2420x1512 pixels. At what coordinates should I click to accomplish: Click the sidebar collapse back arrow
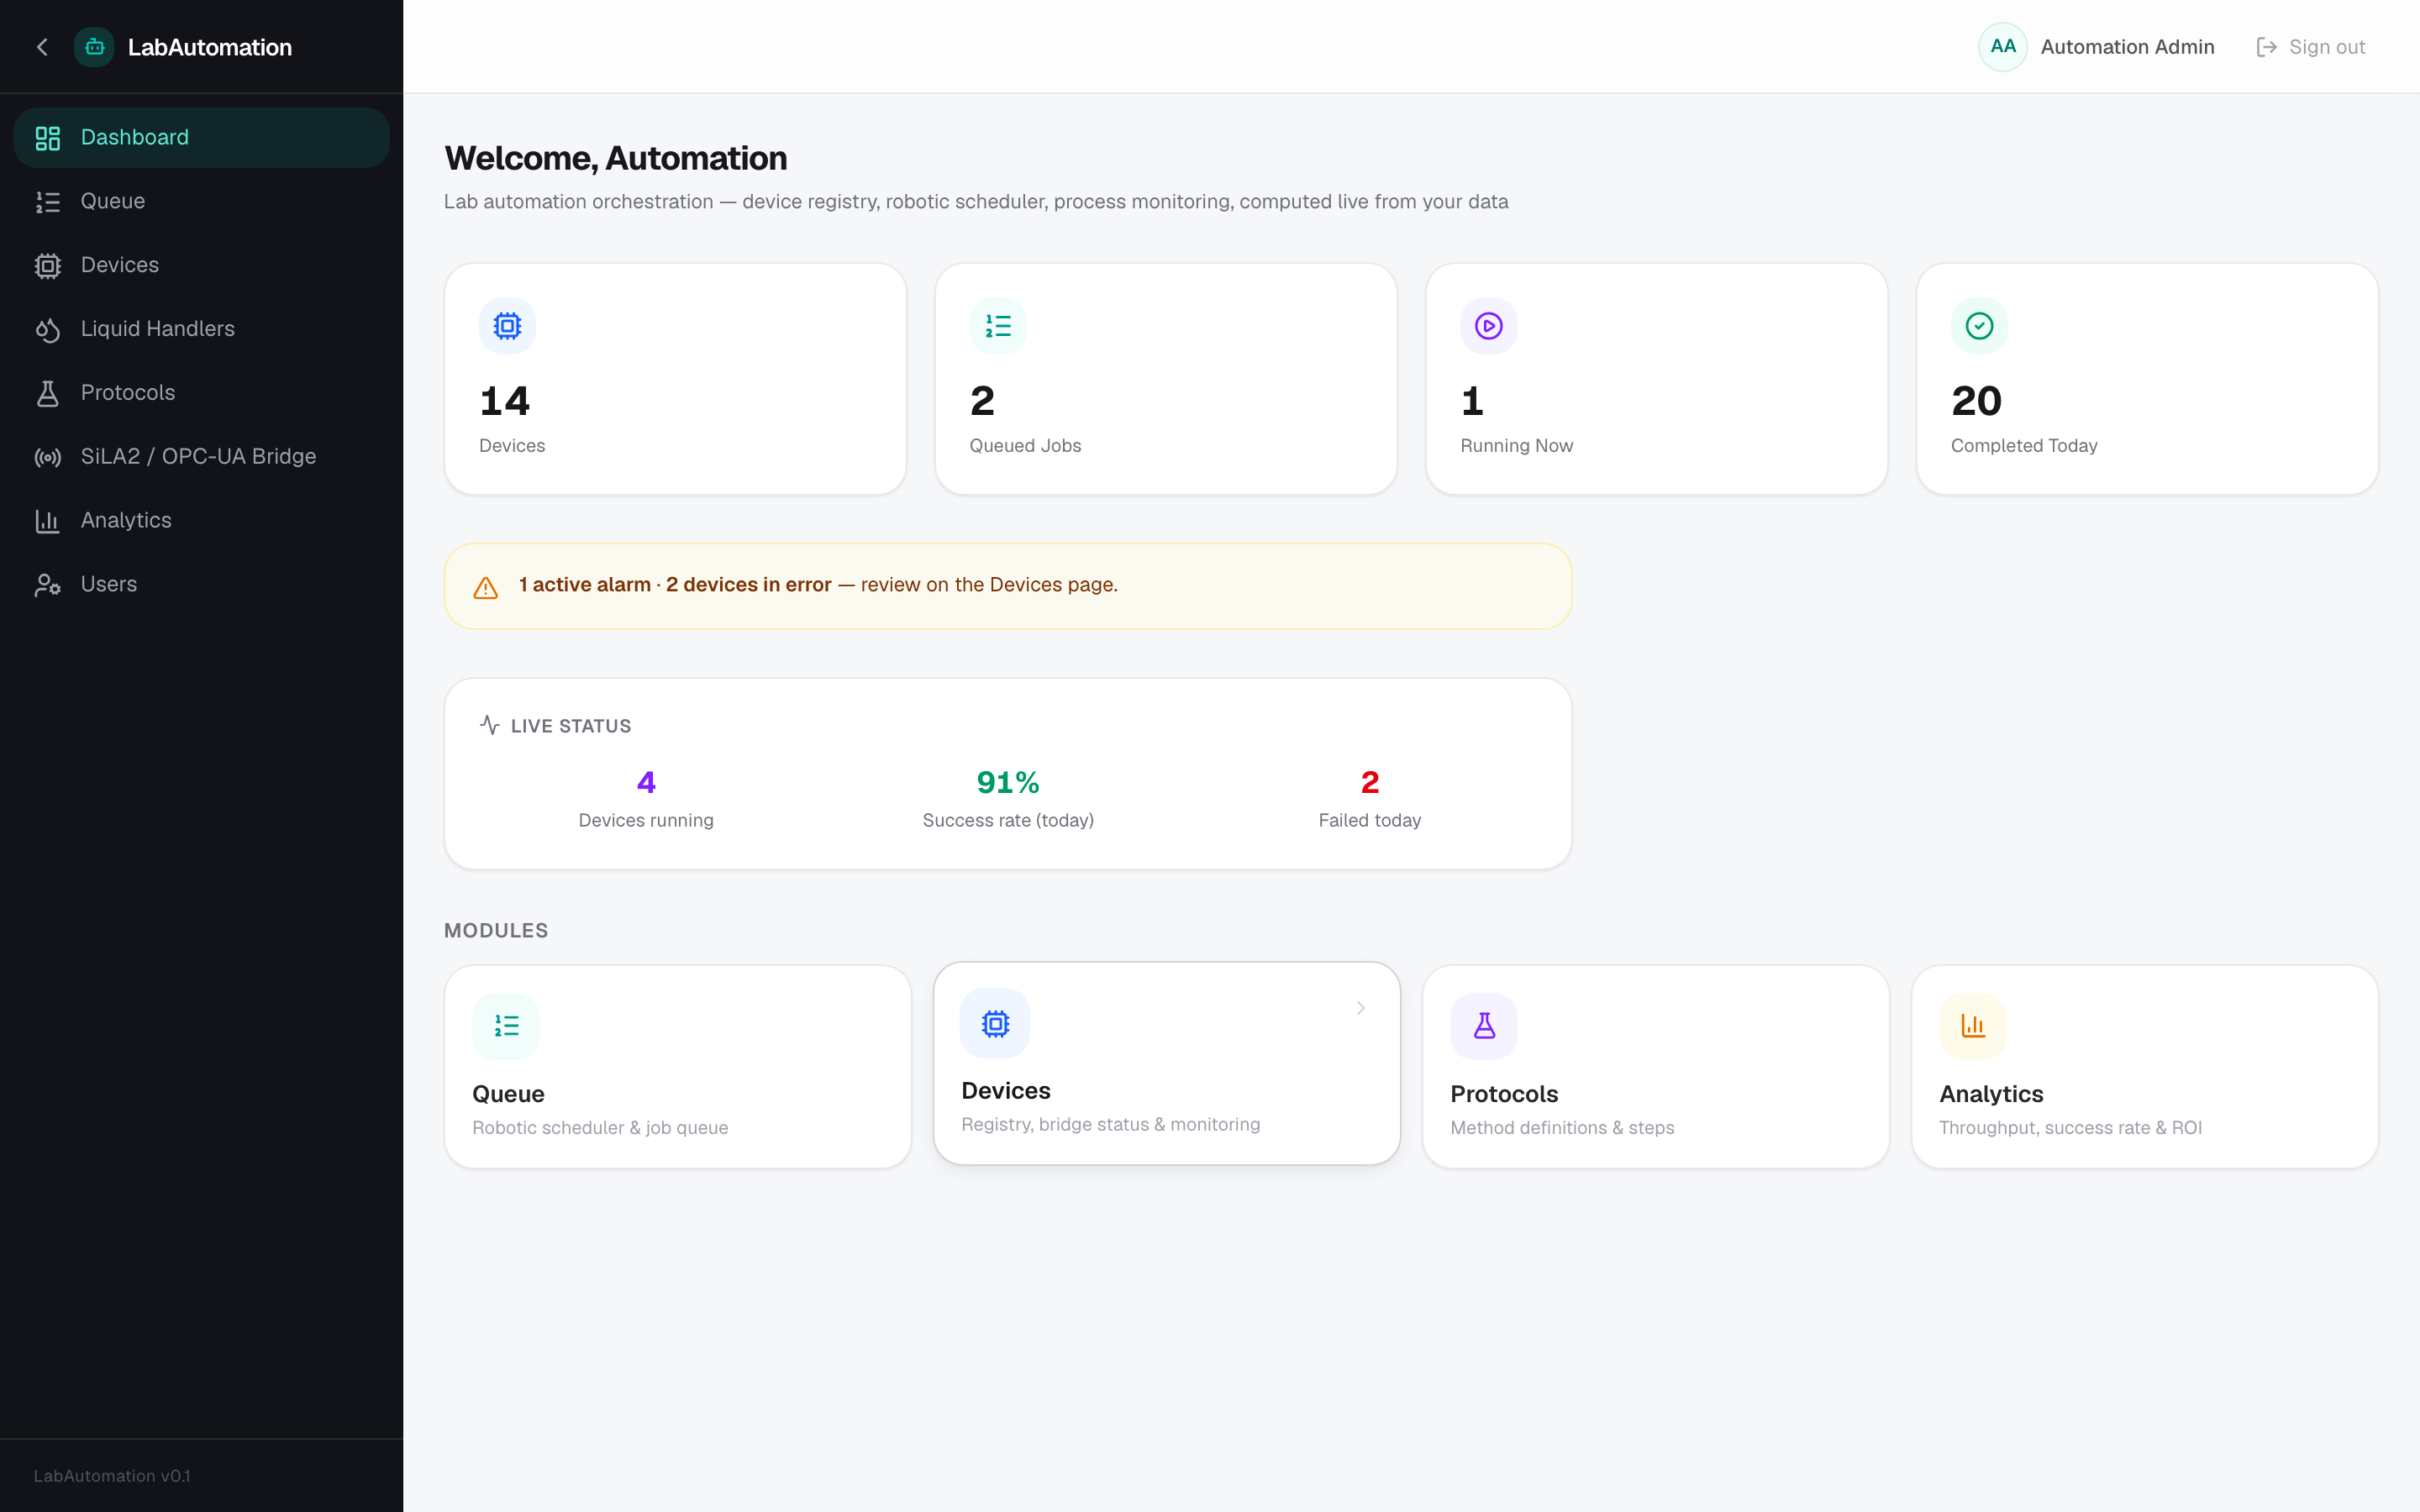(42, 47)
